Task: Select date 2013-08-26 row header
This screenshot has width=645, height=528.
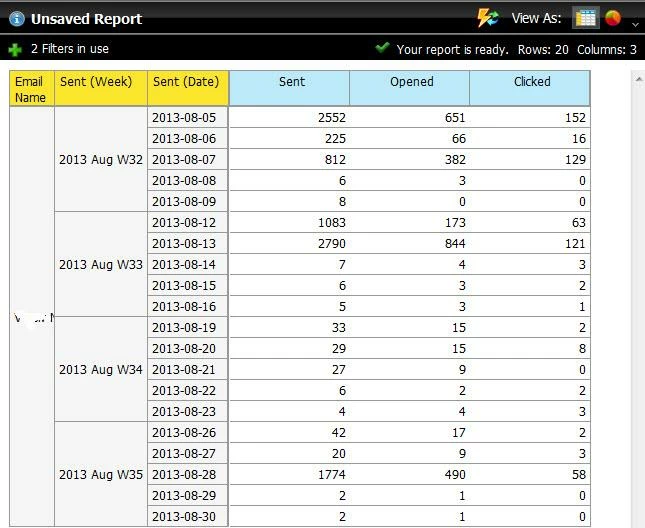Action: [188, 432]
